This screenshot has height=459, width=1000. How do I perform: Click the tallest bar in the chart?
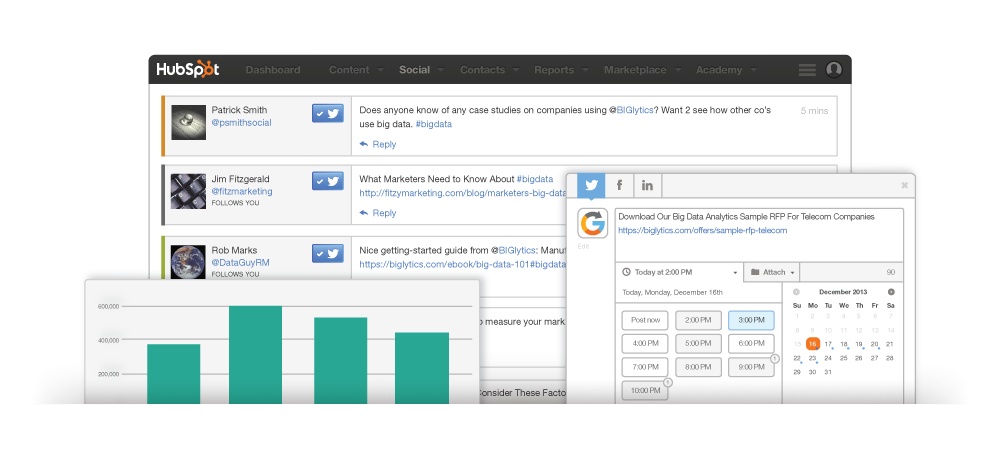(255, 355)
